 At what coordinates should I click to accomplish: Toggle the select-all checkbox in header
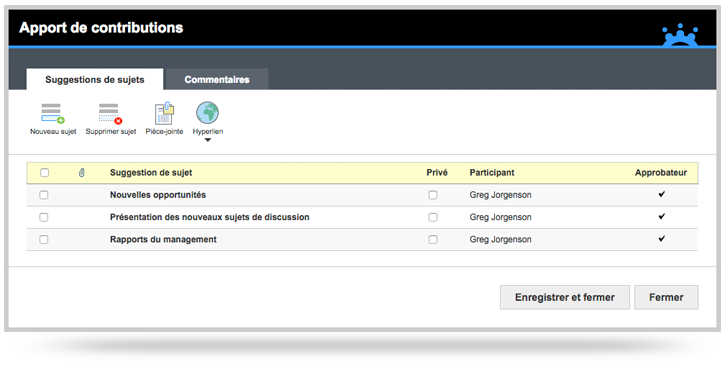click(44, 173)
